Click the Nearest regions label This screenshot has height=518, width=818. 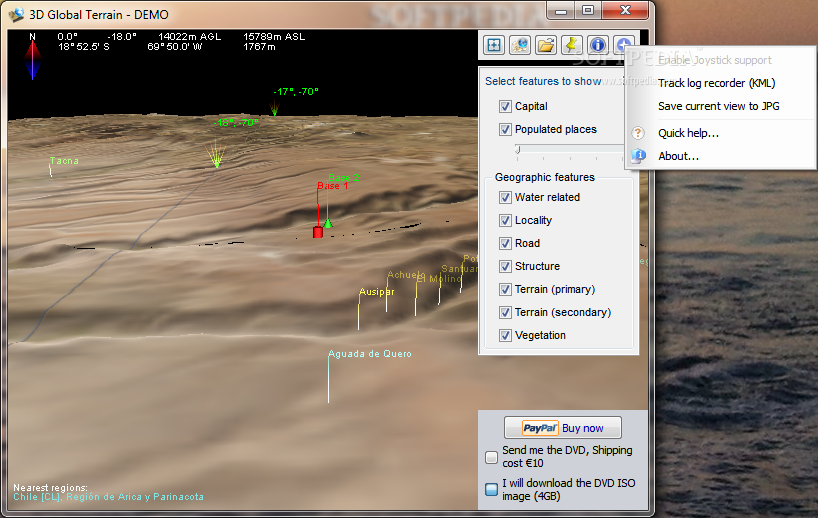click(51, 488)
